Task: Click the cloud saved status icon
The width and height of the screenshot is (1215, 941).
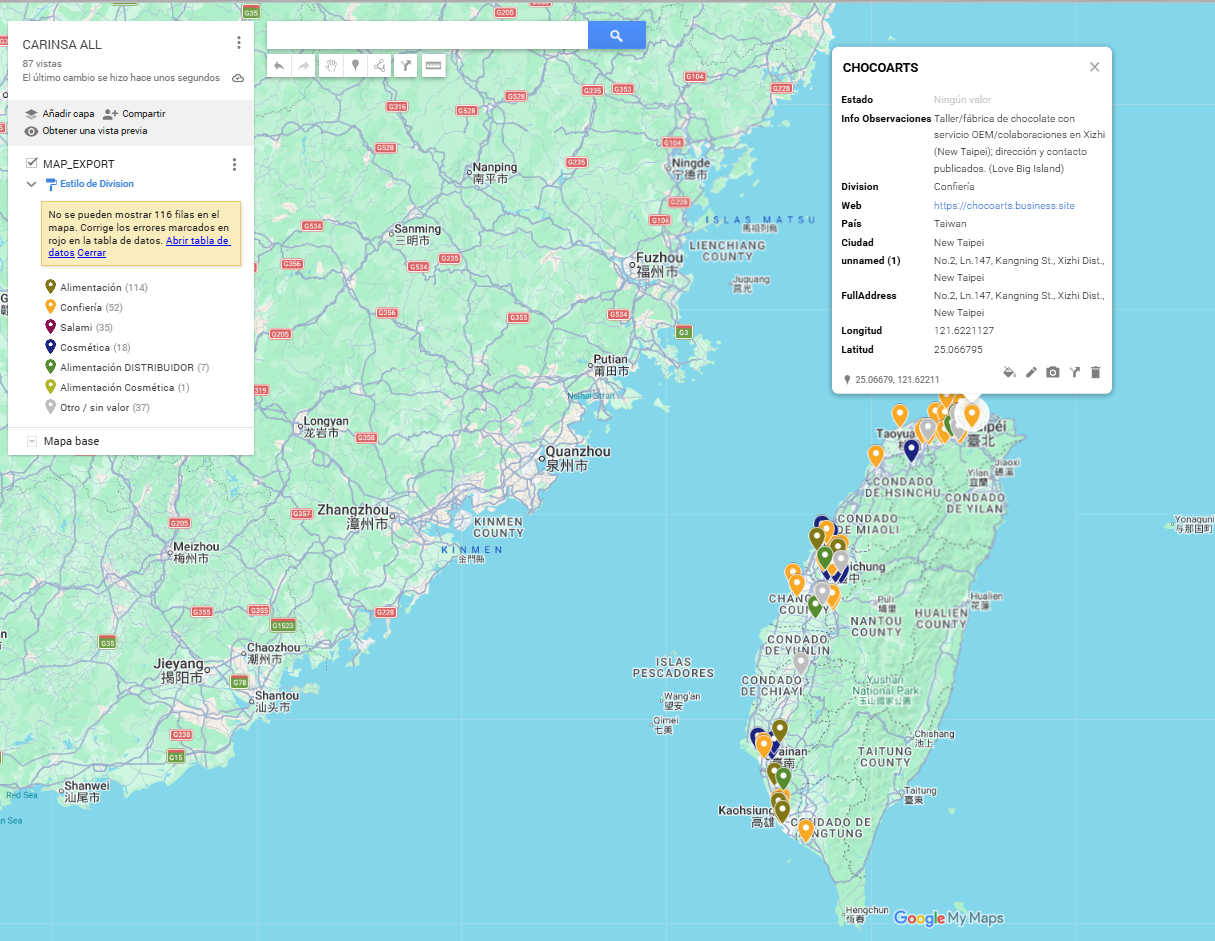Action: (238, 78)
